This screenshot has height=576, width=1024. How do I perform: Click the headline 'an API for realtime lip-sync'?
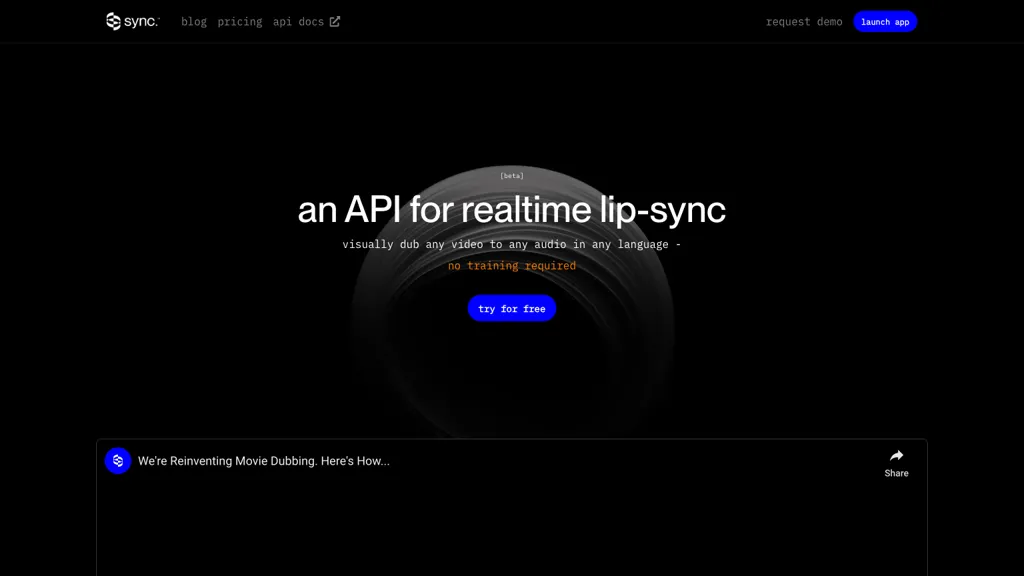point(512,210)
